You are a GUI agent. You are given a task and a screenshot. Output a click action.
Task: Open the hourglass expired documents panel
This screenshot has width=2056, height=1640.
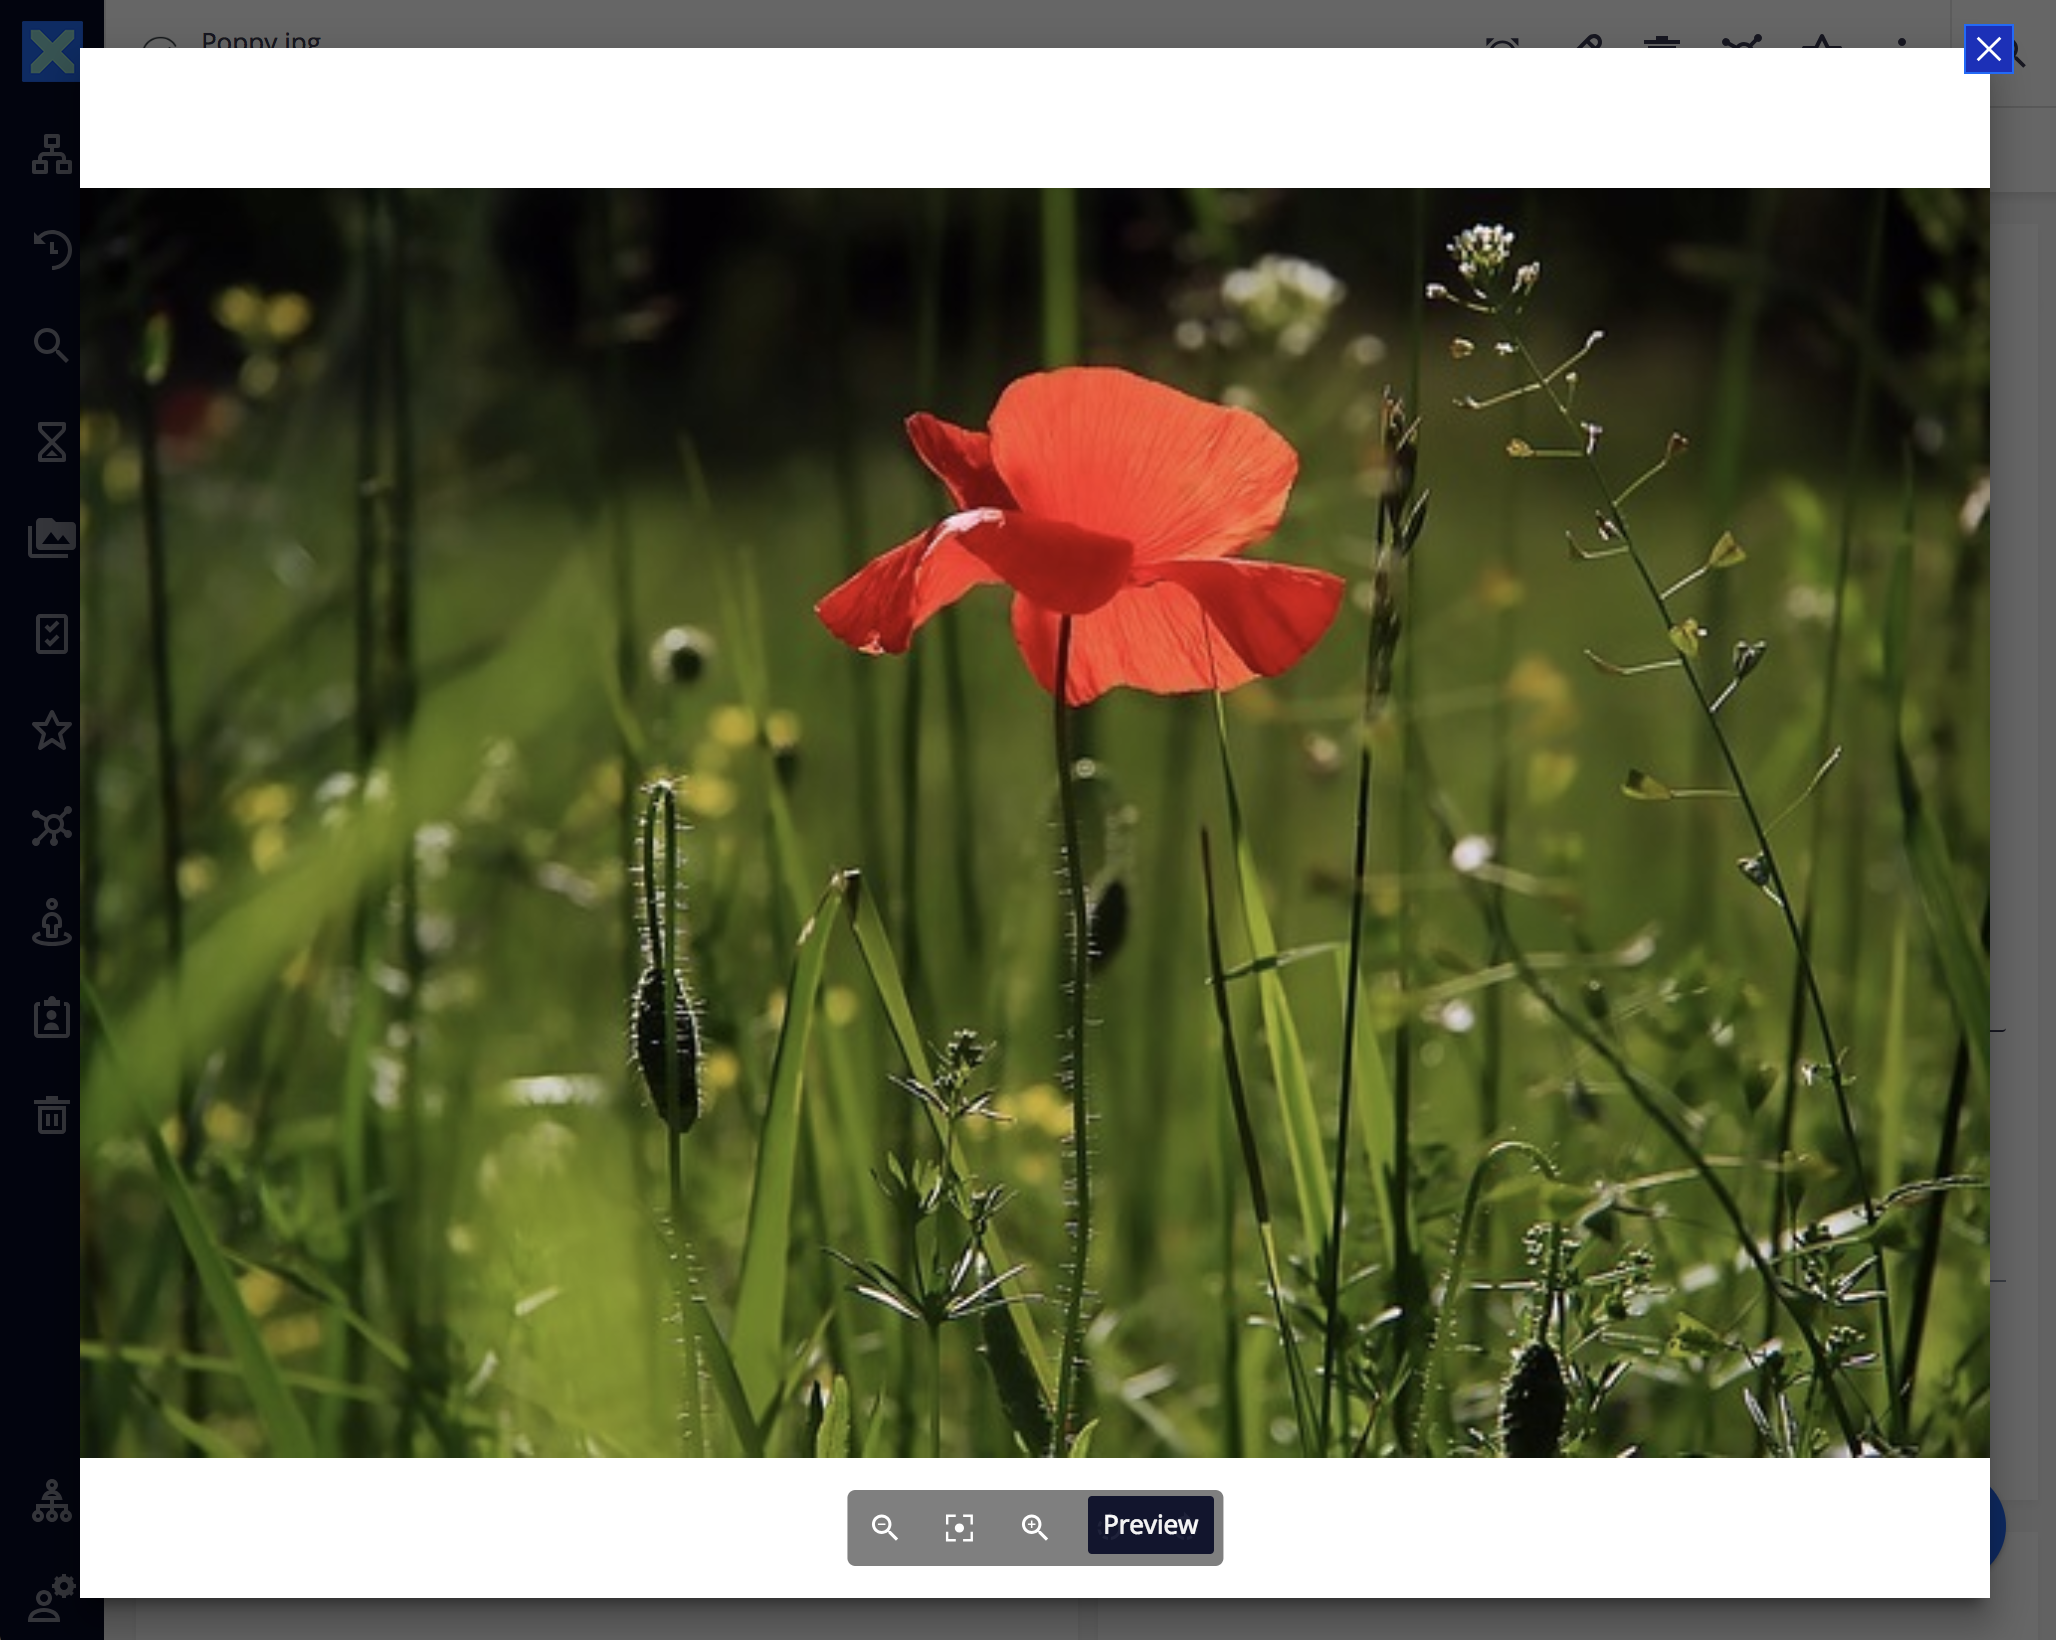click(52, 441)
